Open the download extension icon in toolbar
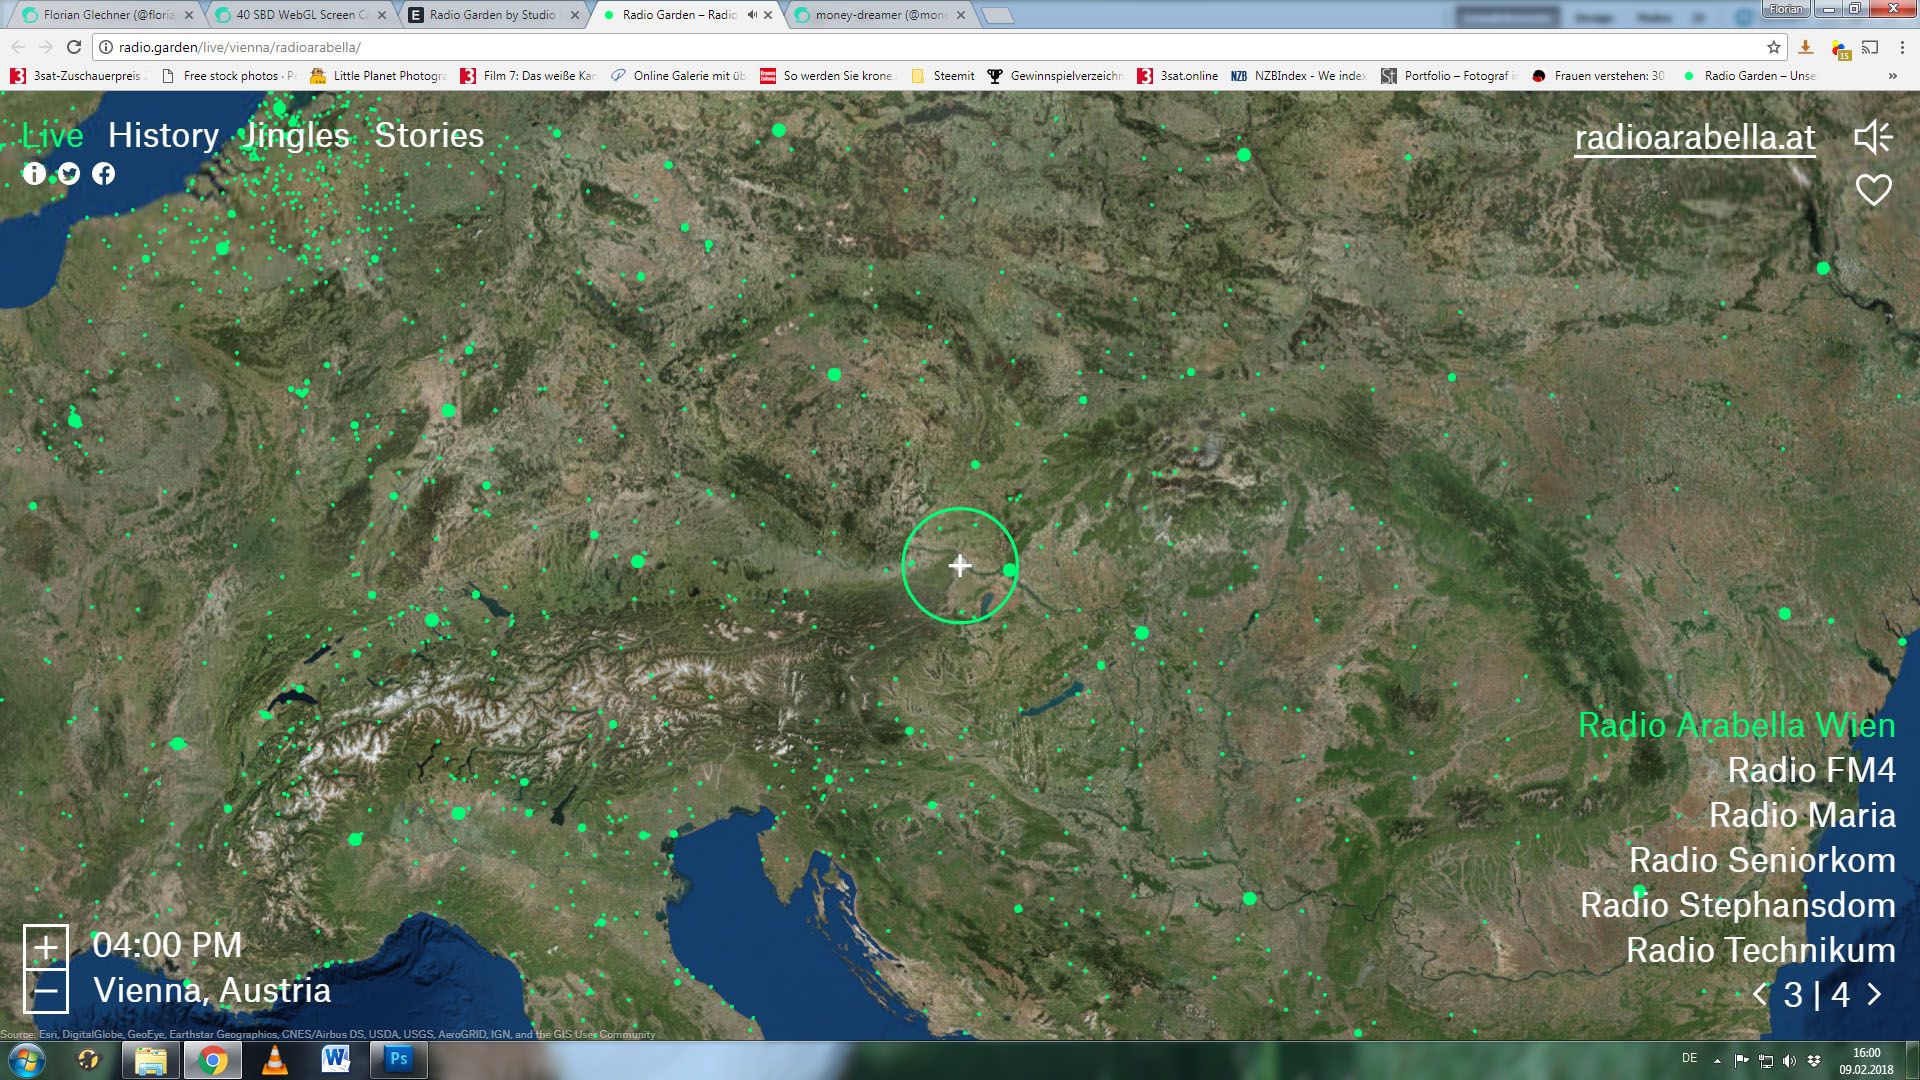 1806,47
